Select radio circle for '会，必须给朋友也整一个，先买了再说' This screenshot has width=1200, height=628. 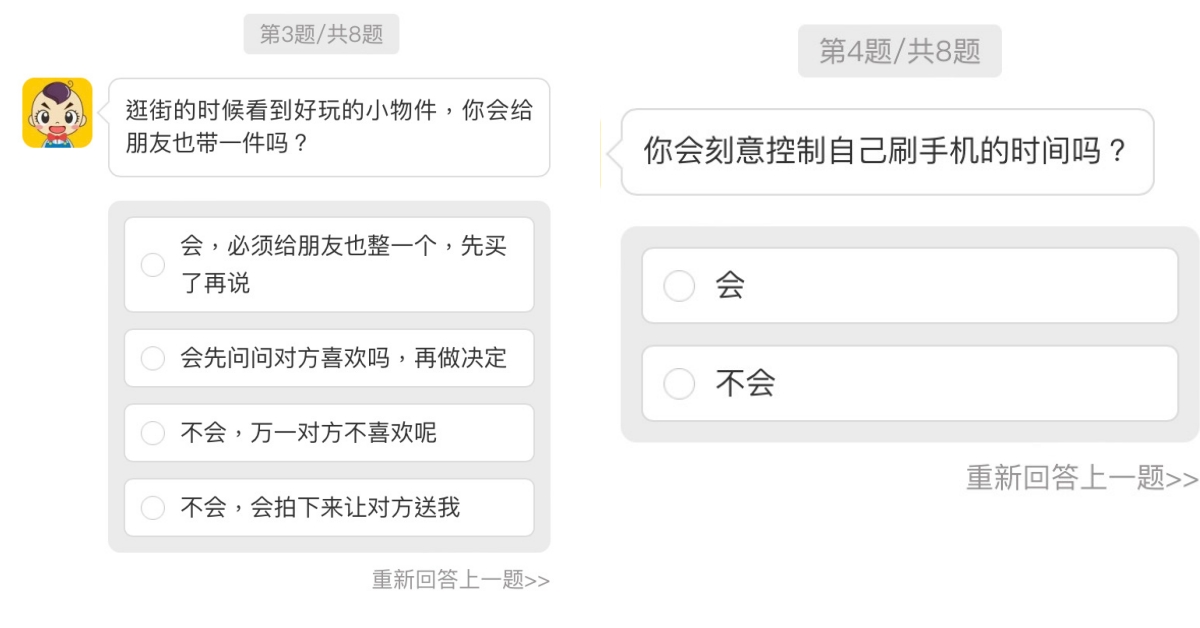153,265
